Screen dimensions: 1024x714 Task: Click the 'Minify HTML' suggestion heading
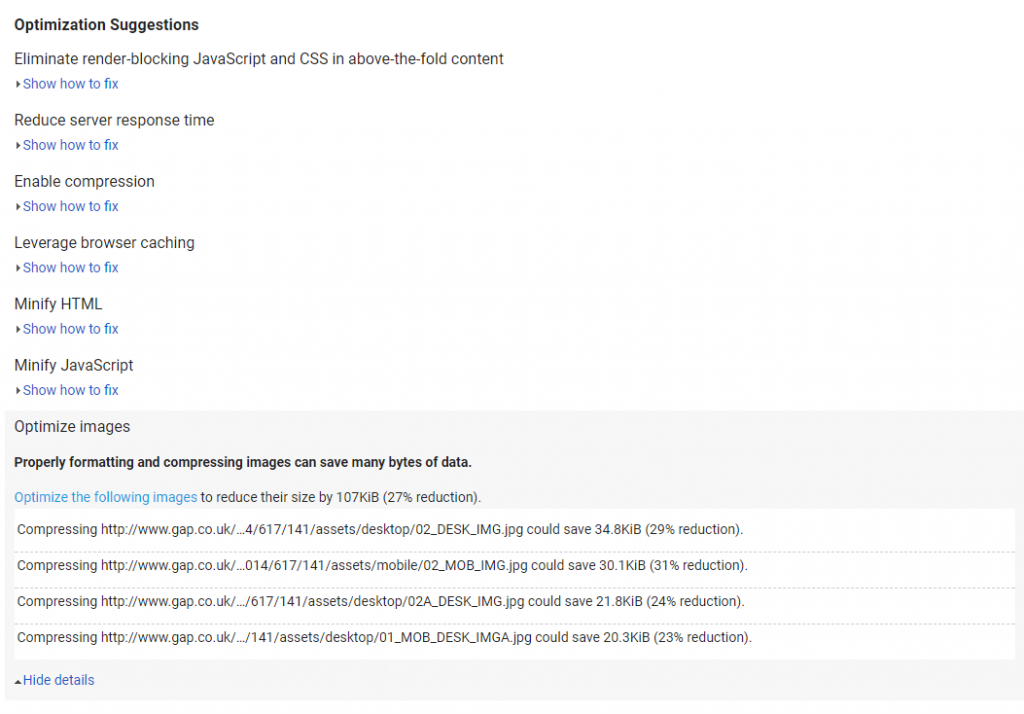58,304
